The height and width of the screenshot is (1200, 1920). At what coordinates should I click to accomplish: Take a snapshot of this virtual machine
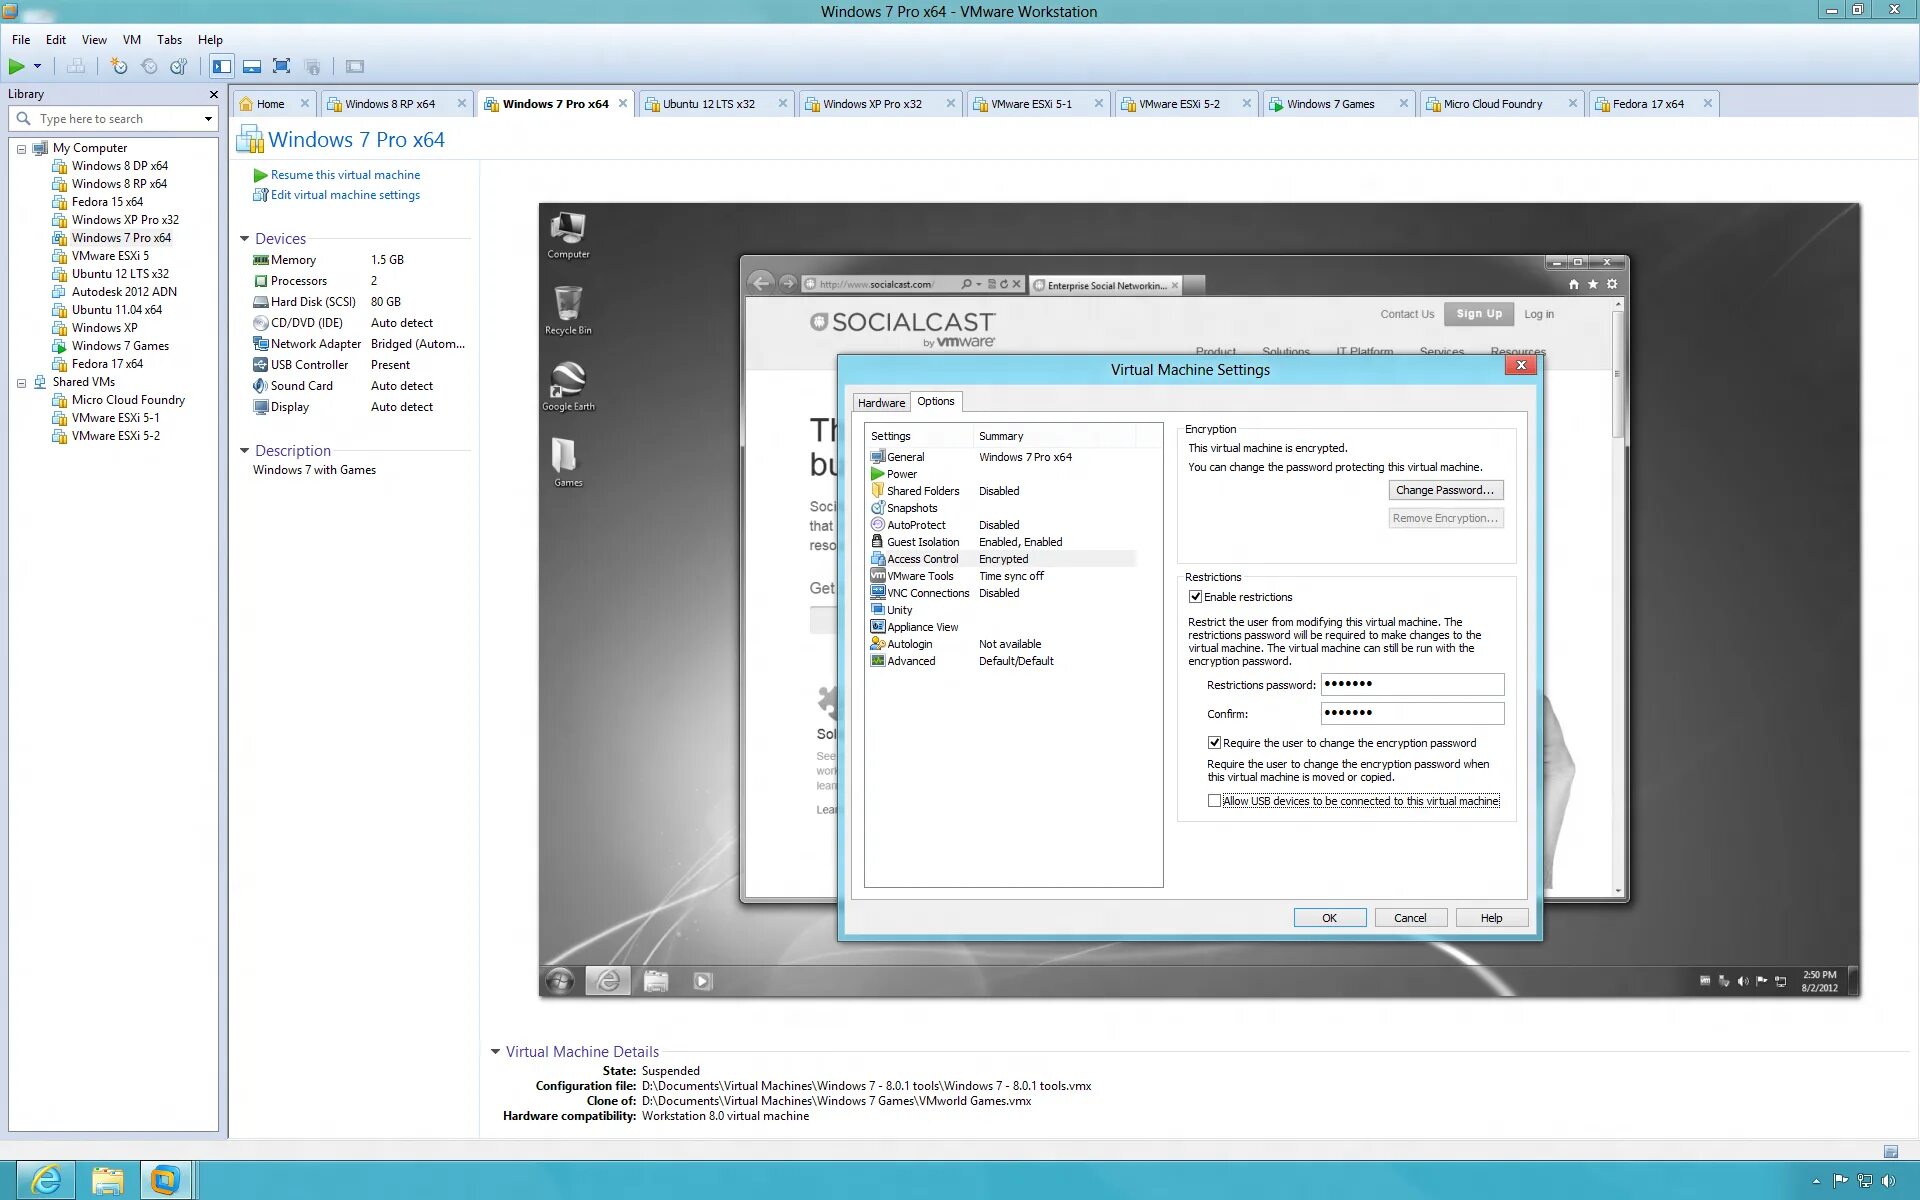click(x=118, y=66)
